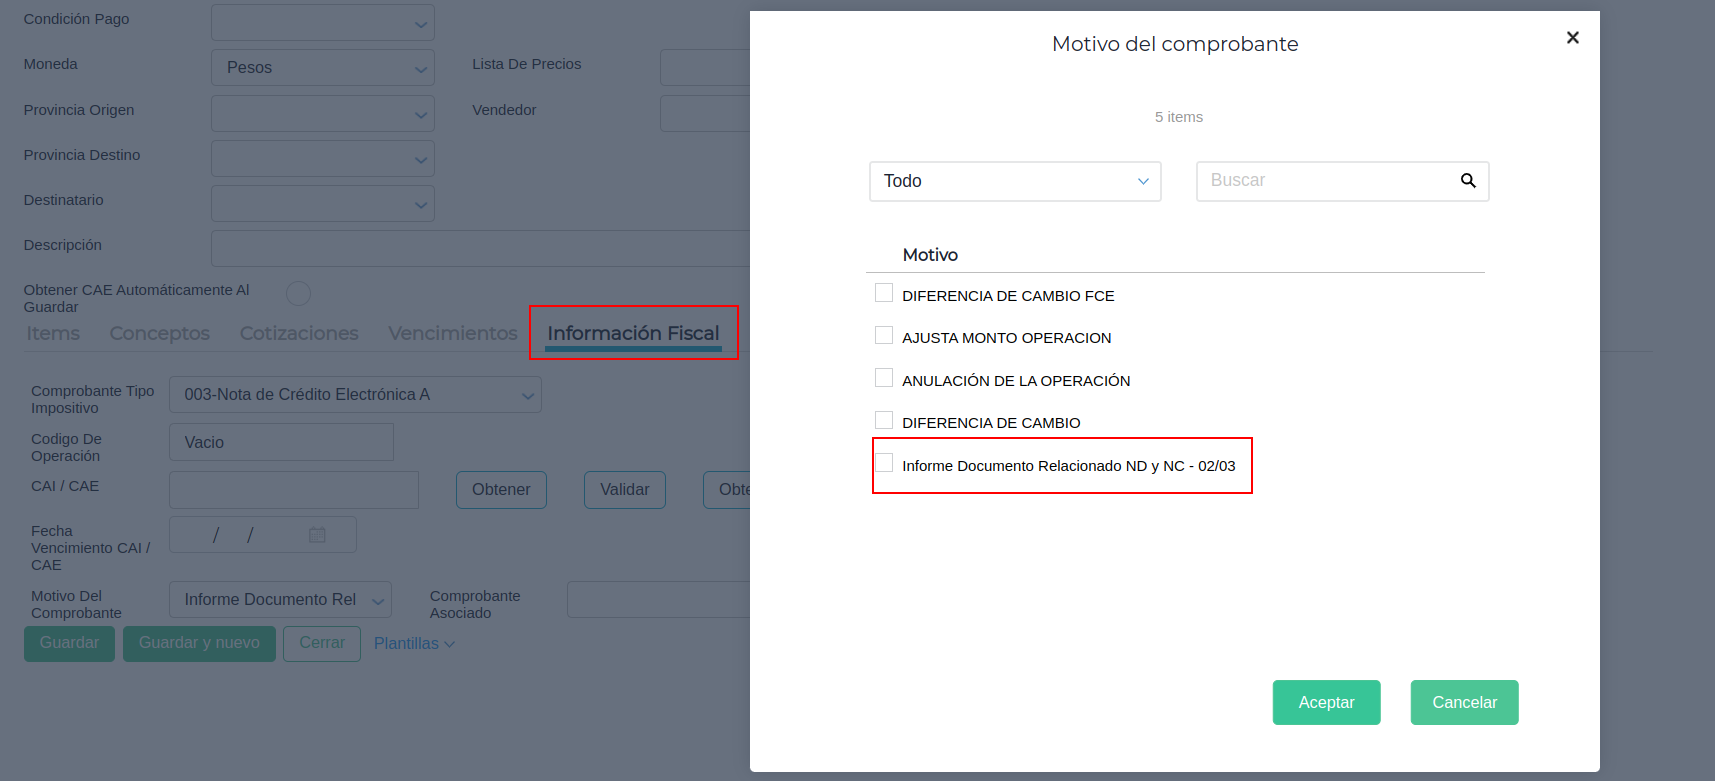Open the Vencimientos tab
This screenshot has width=1715, height=781.
point(452,334)
